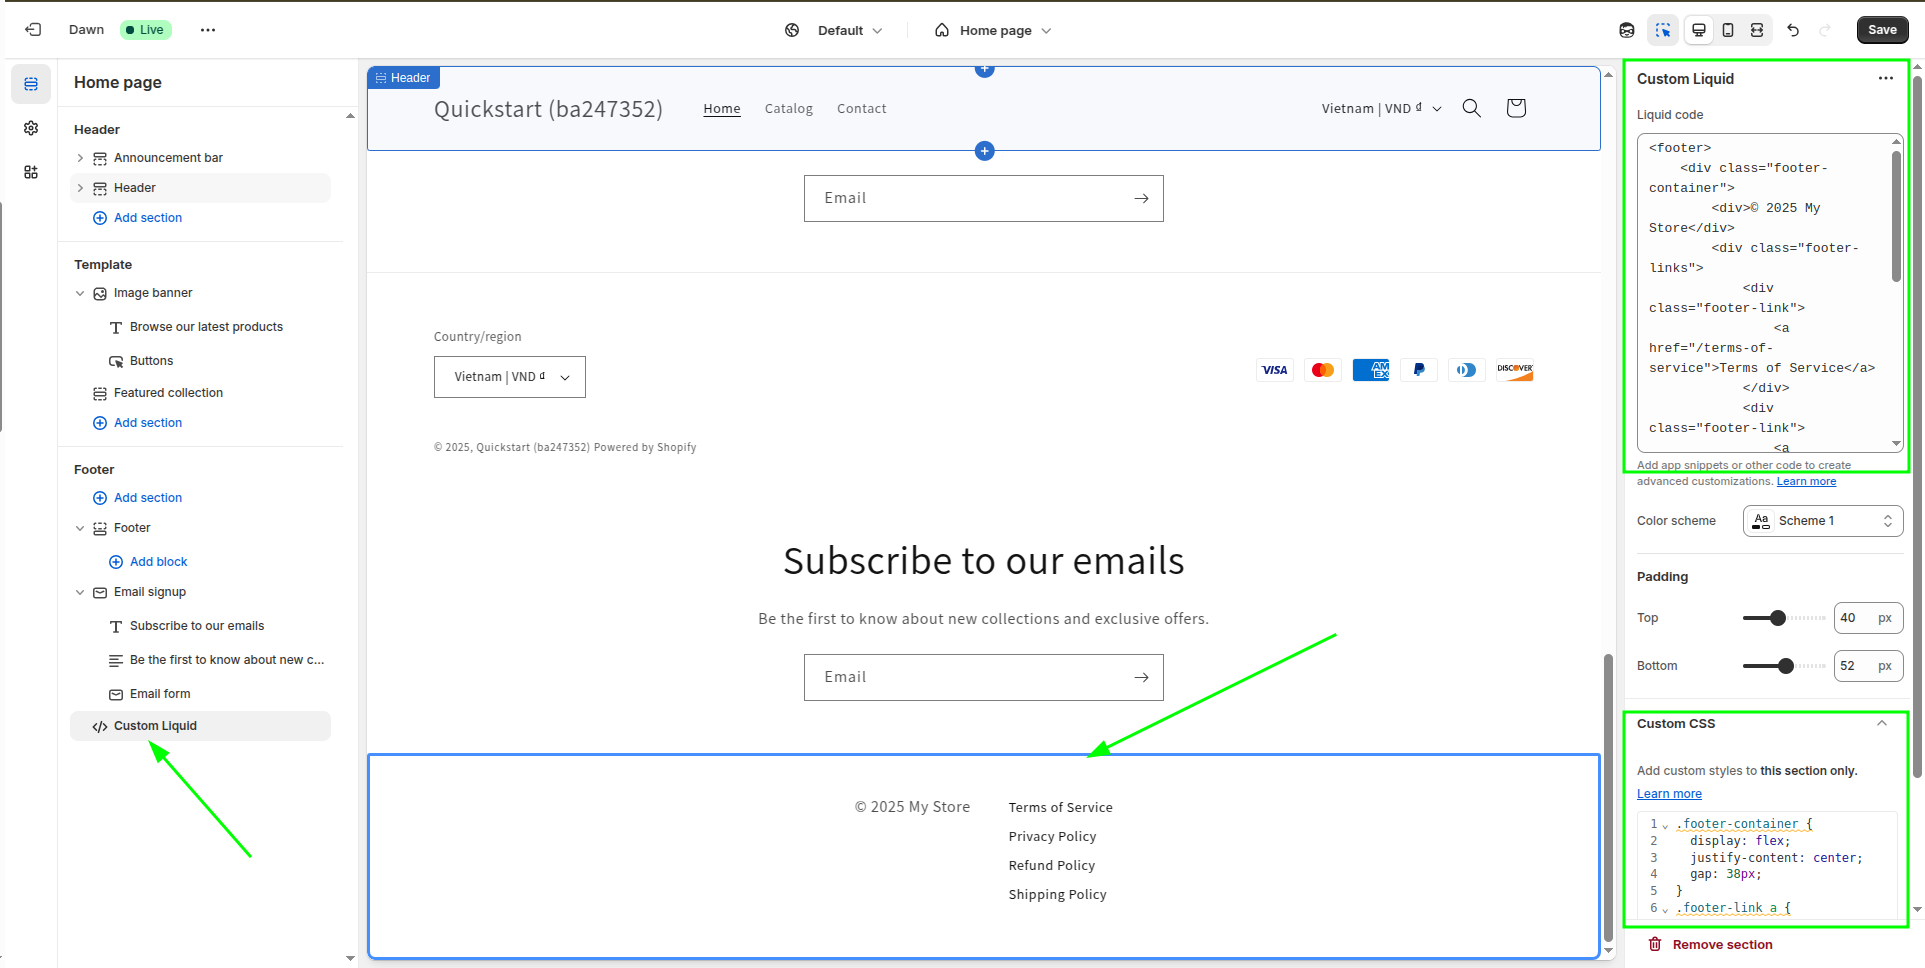Click Contact in the store navigation
This screenshot has width=1925, height=968.
pyautogui.click(x=862, y=109)
